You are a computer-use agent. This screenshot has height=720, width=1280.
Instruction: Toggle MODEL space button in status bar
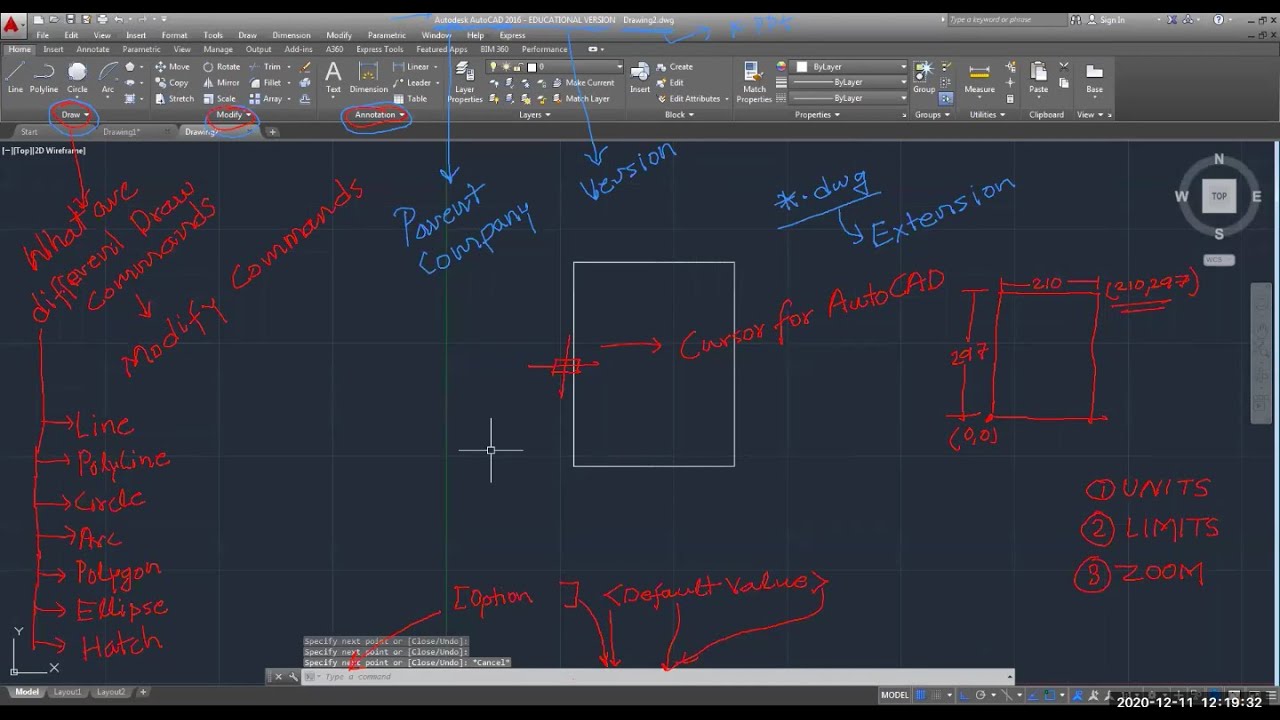pos(895,695)
